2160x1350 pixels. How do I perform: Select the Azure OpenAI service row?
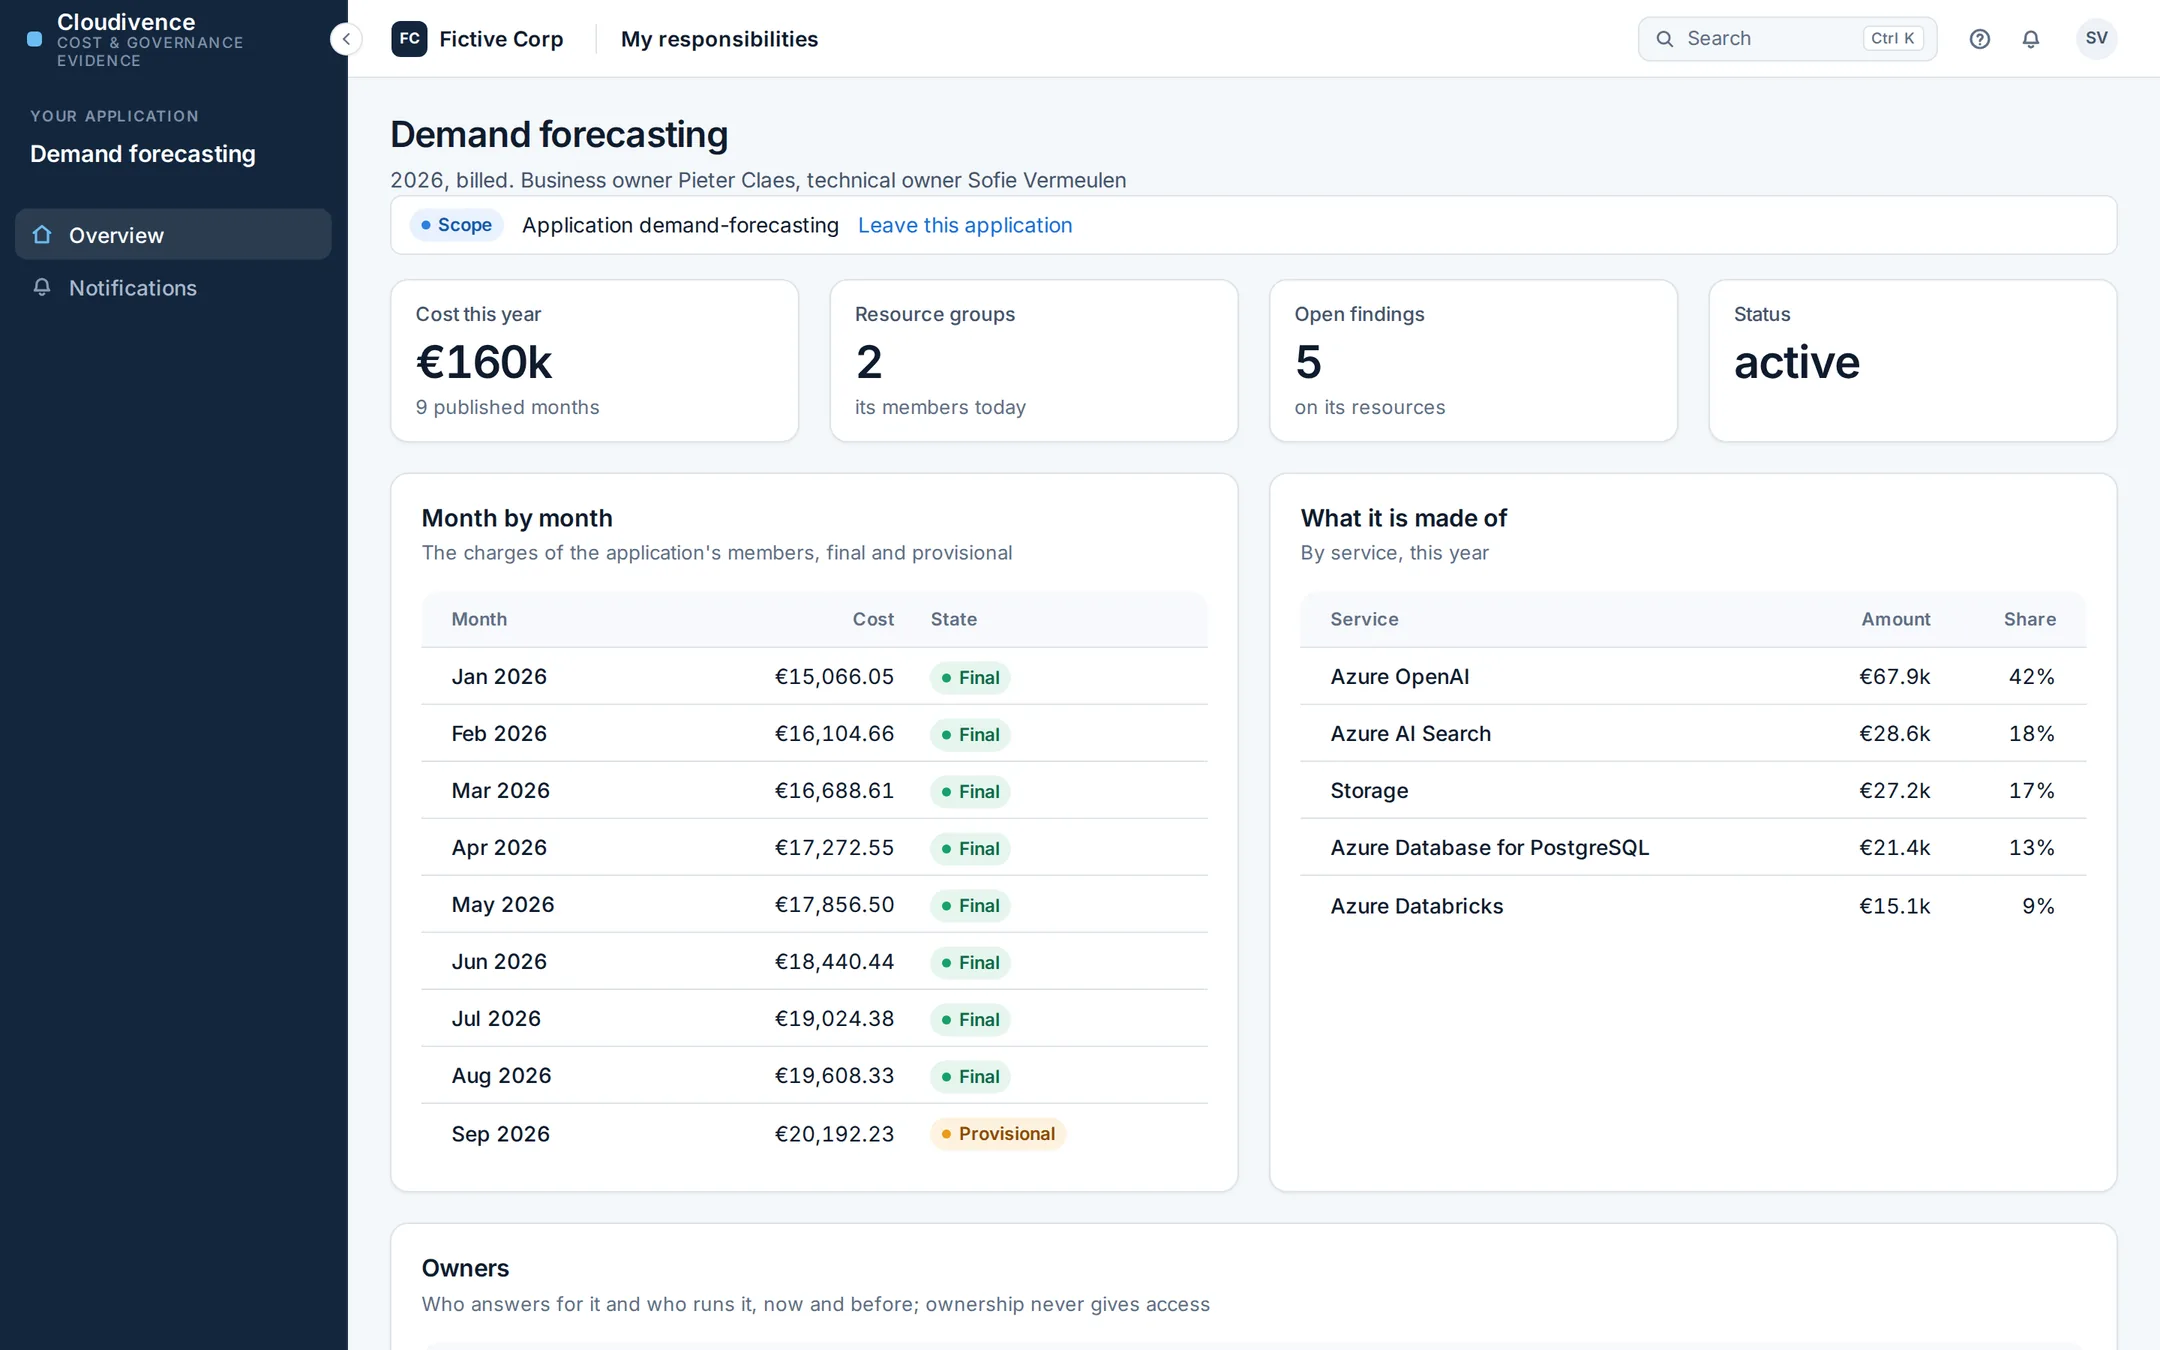[1692, 676]
